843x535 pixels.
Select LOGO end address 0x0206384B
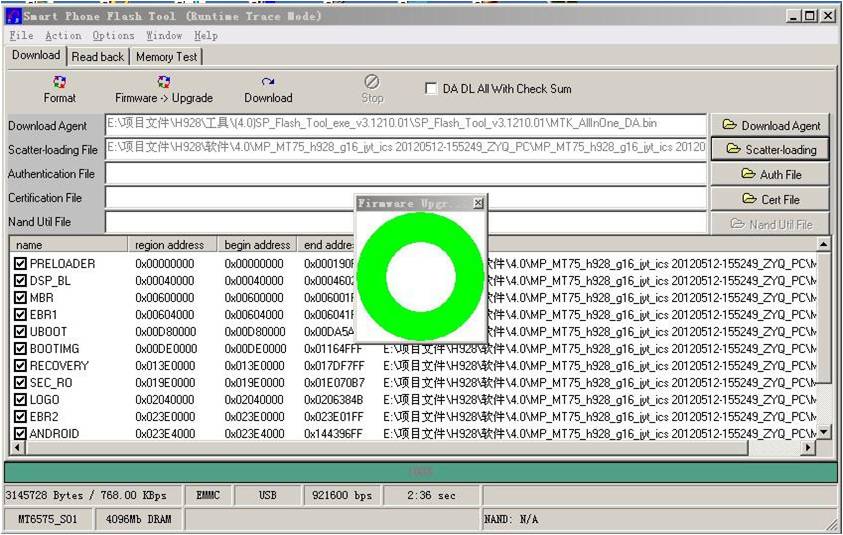[334, 400]
